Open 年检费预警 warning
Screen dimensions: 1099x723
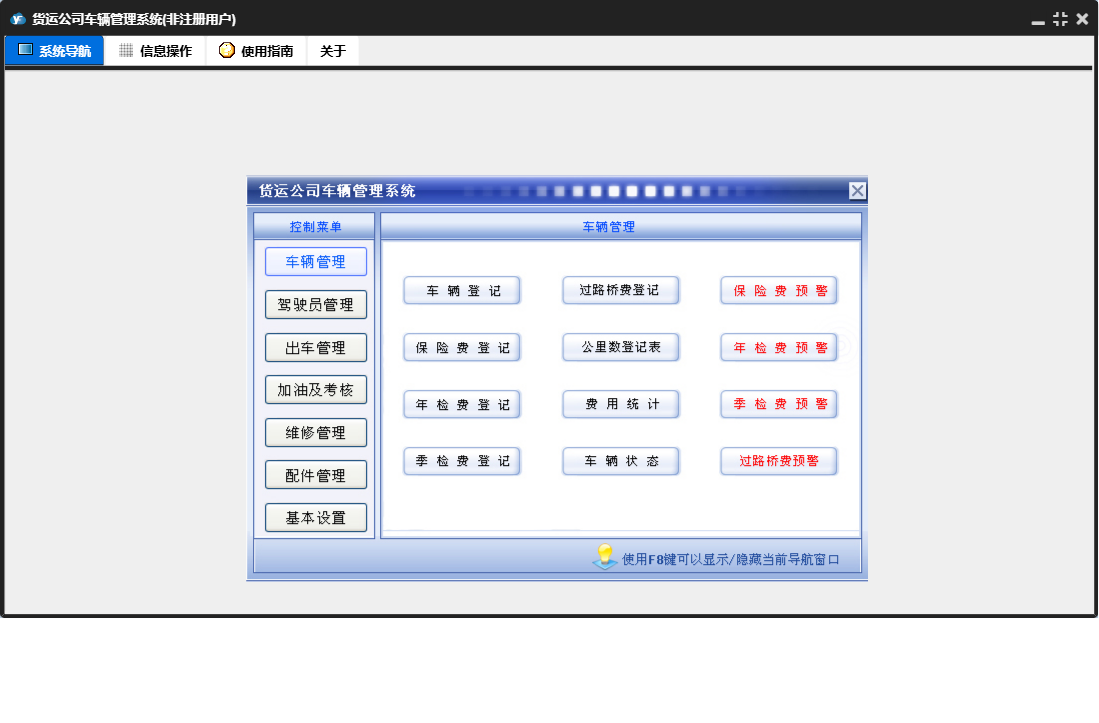[x=779, y=347]
